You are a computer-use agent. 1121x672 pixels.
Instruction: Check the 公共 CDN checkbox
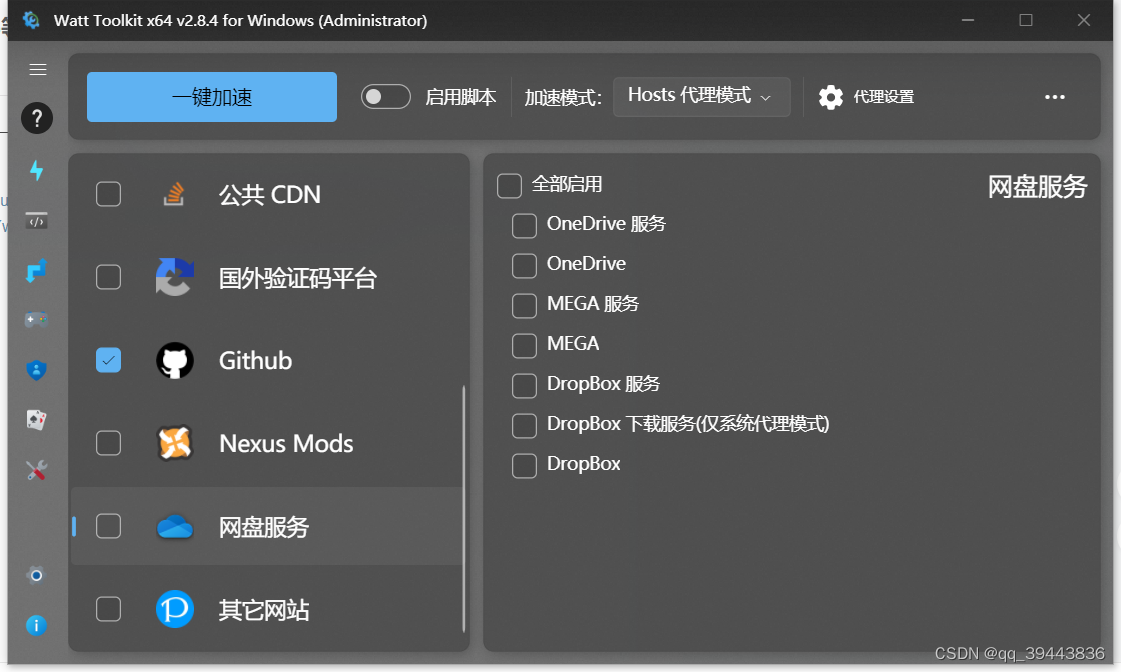(109, 194)
